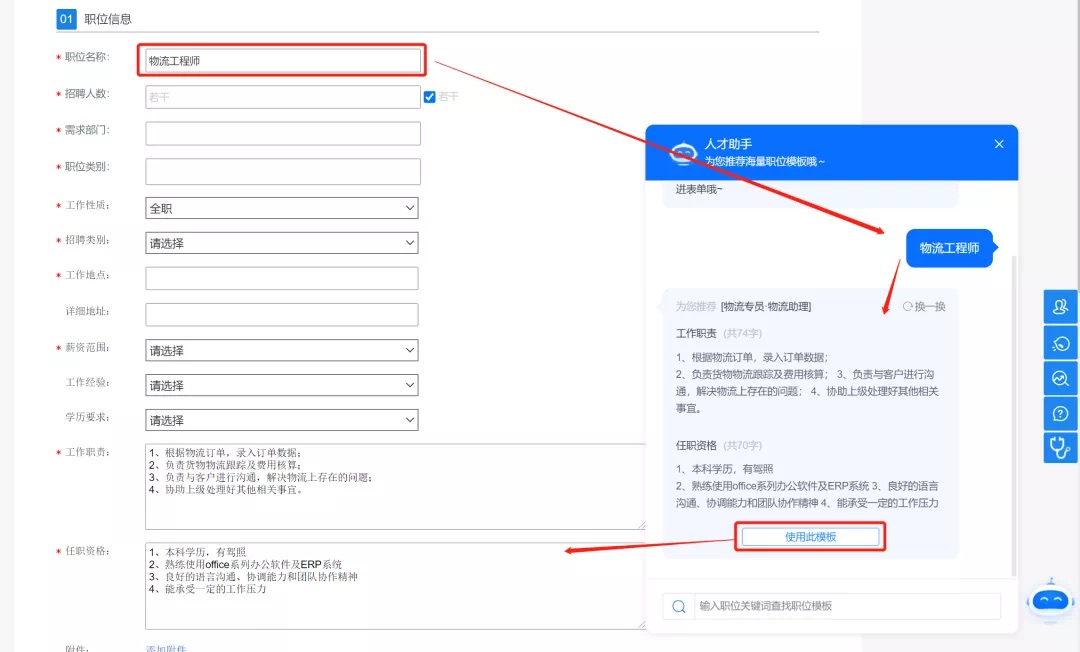This screenshot has height=652, width=1080.
Task: Click inside the 工作职责 text area
Action: coord(395,487)
